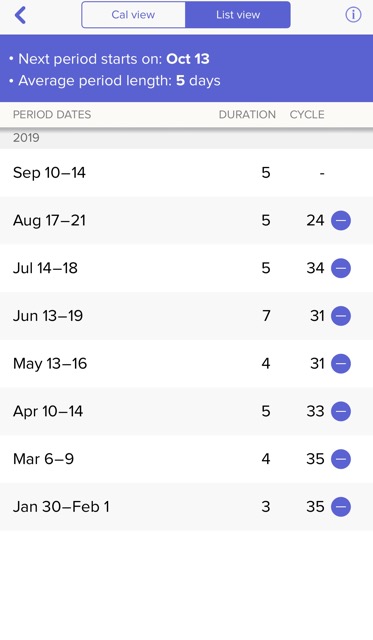Viewport: 373px width, 640px height.
Task: Tap the Jun 13–19 date label
Action: [x=48, y=316]
